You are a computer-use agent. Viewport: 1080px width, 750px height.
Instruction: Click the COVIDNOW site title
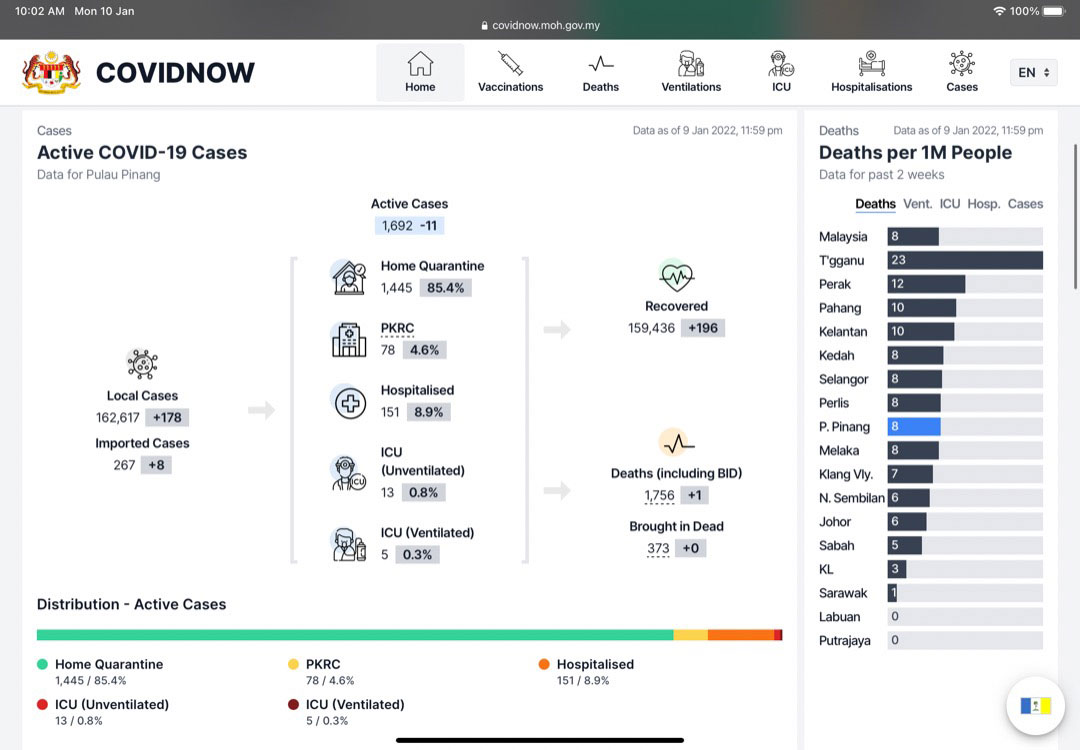pyautogui.click(x=175, y=72)
